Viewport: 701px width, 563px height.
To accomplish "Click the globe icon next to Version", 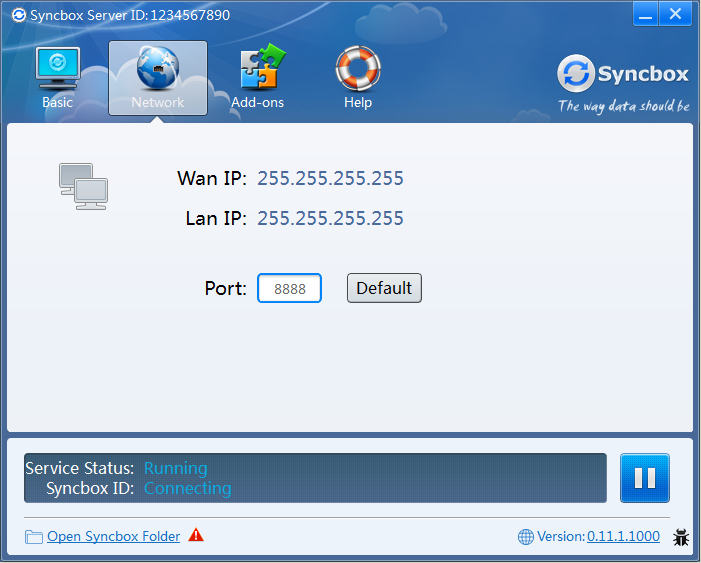I will 526,537.
